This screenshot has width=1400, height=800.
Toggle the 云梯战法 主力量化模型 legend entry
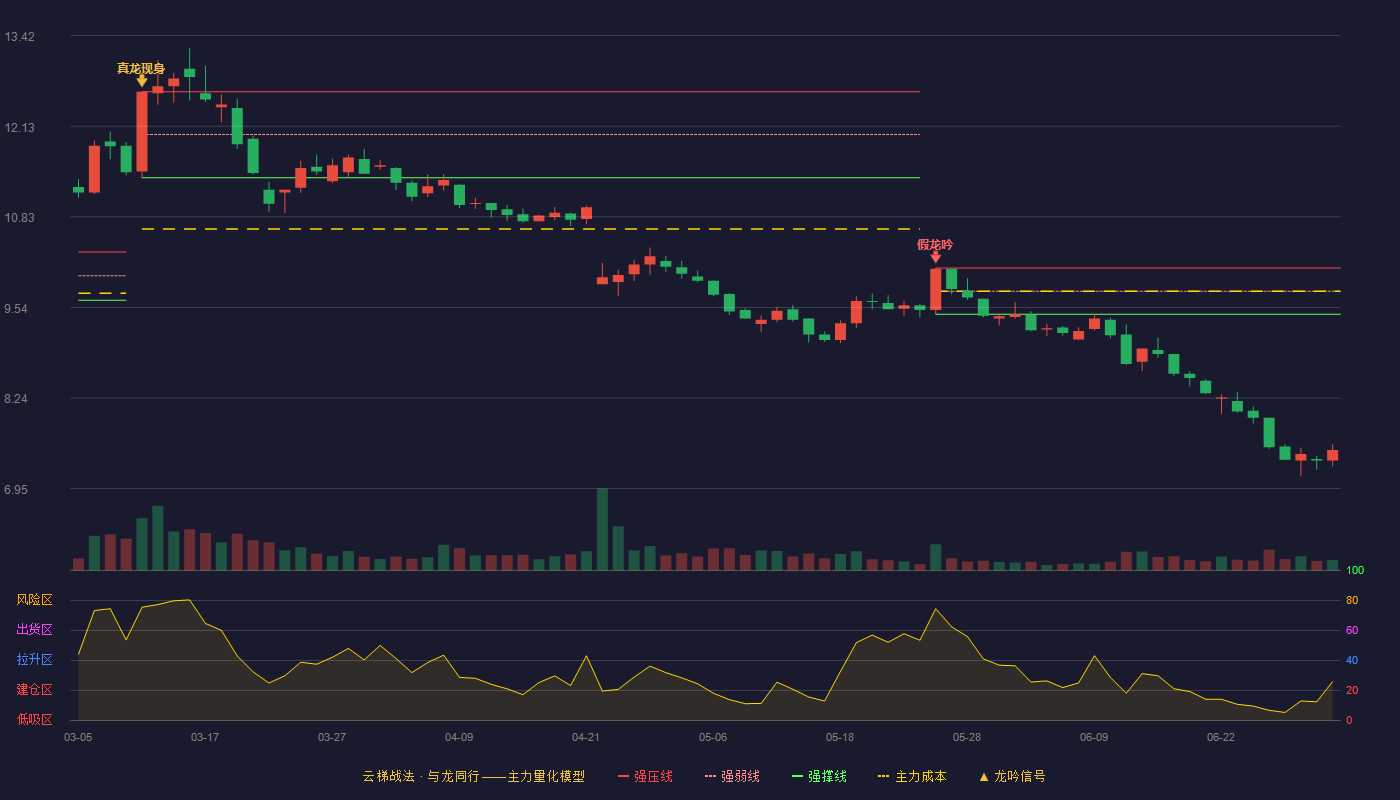(473, 776)
